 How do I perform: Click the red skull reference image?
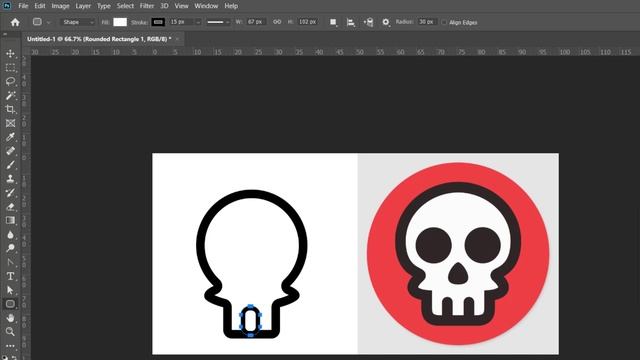458,253
